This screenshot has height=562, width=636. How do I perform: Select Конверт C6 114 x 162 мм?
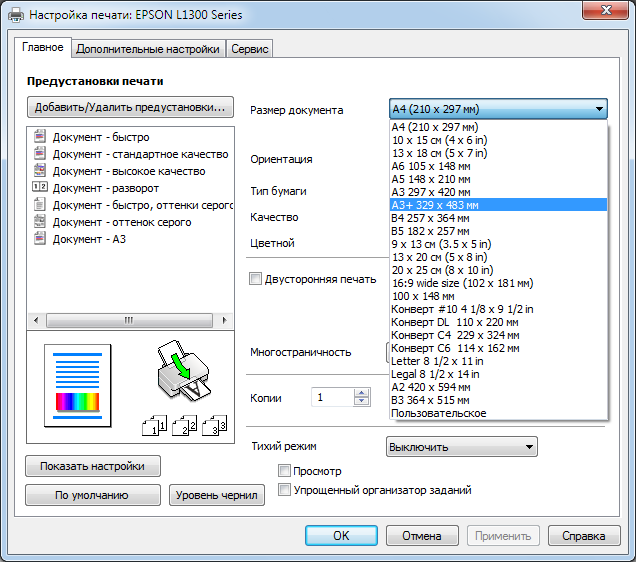click(x=498, y=348)
